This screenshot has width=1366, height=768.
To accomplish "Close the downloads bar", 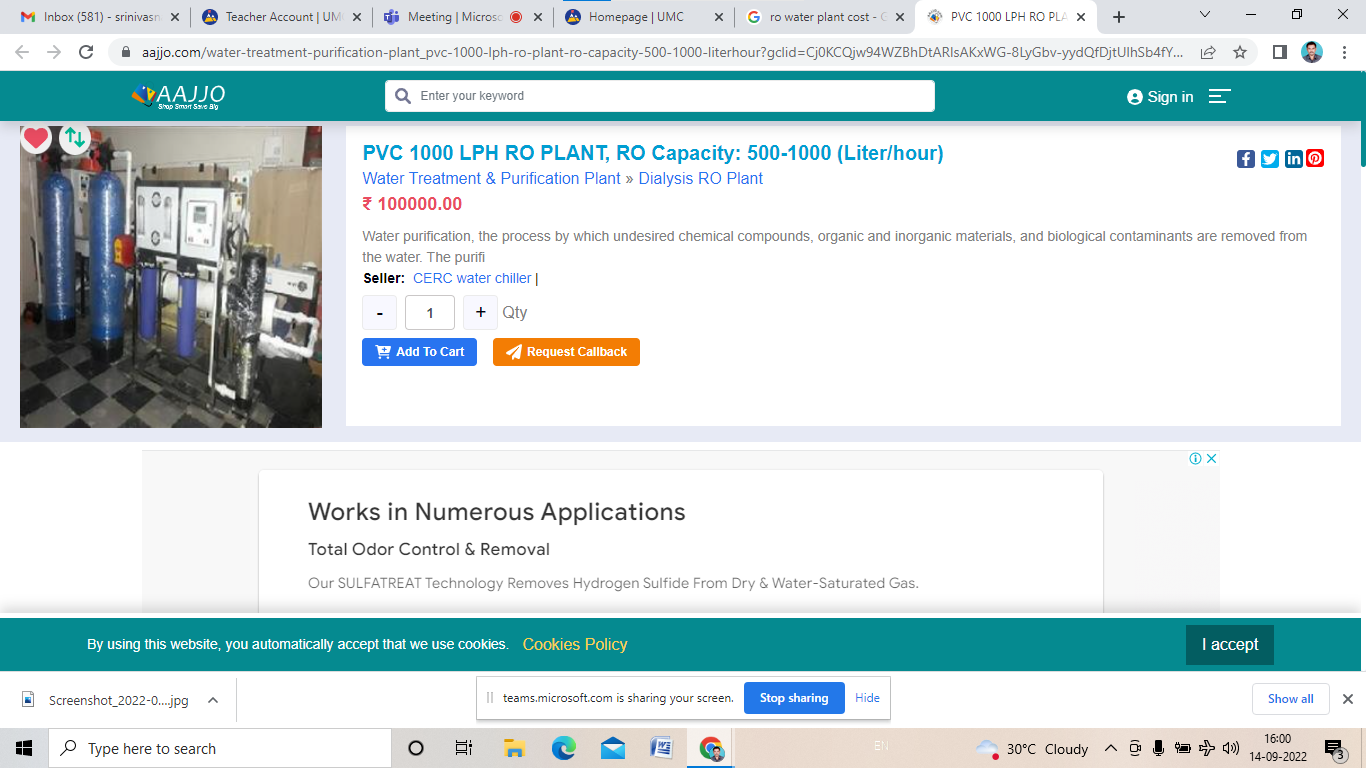I will [x=1347, y=699].
